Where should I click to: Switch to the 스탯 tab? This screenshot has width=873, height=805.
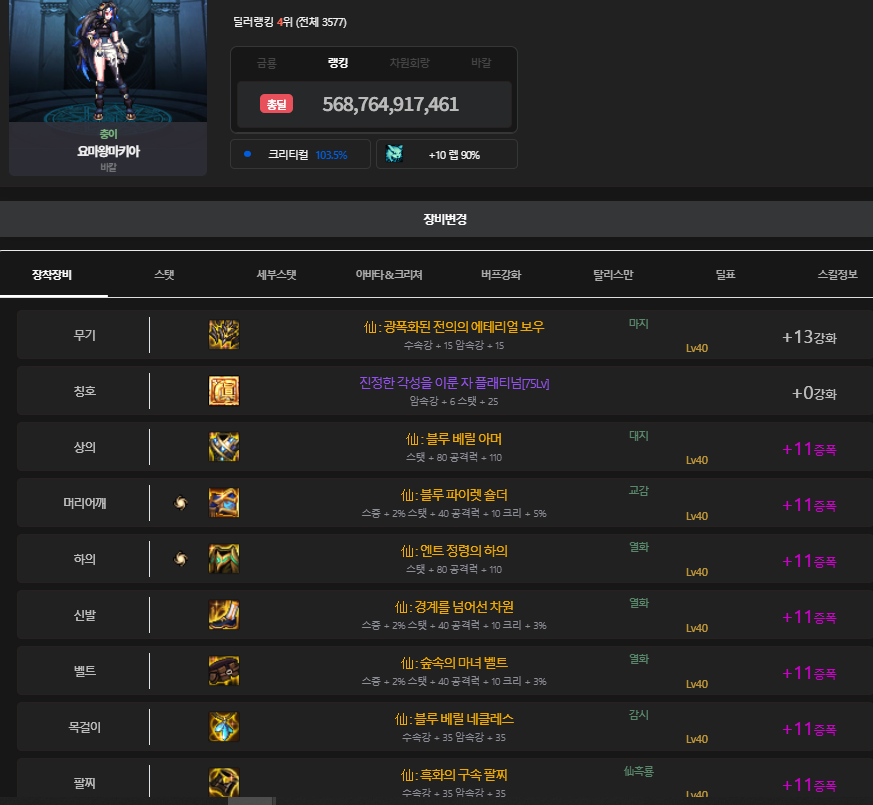164,274
